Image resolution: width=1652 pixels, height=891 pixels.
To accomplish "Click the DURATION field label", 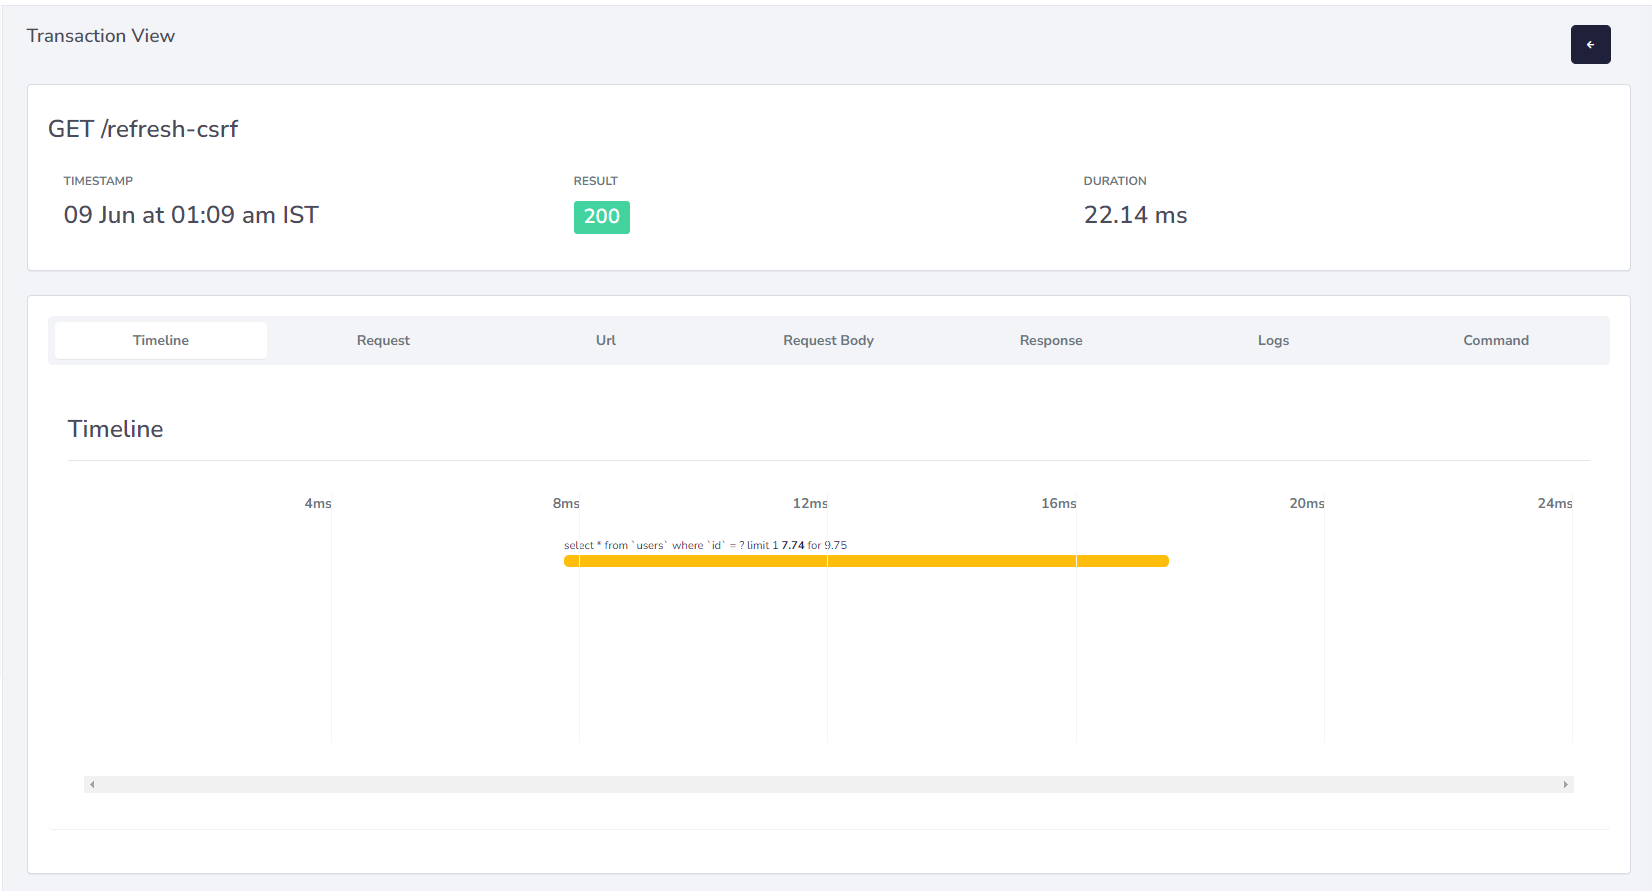I will click(x=1115, y=181).
